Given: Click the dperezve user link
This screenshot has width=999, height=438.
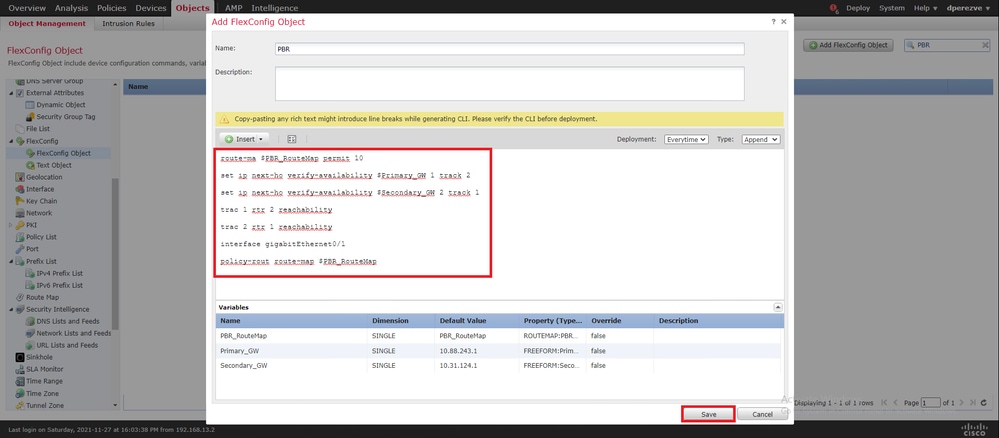Looking at the screenshot, I should pos(968,8).
